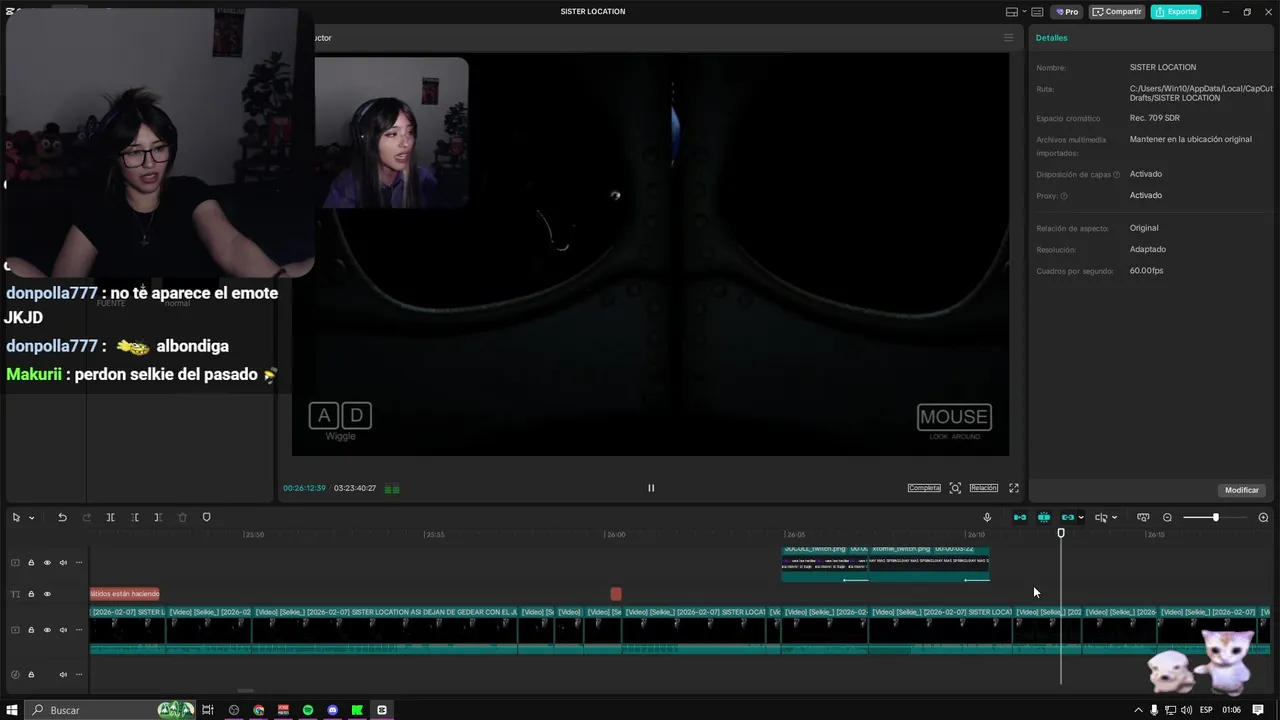Open preview axis dropdown arrow
1280x720 pixels.
[1114, 518]
